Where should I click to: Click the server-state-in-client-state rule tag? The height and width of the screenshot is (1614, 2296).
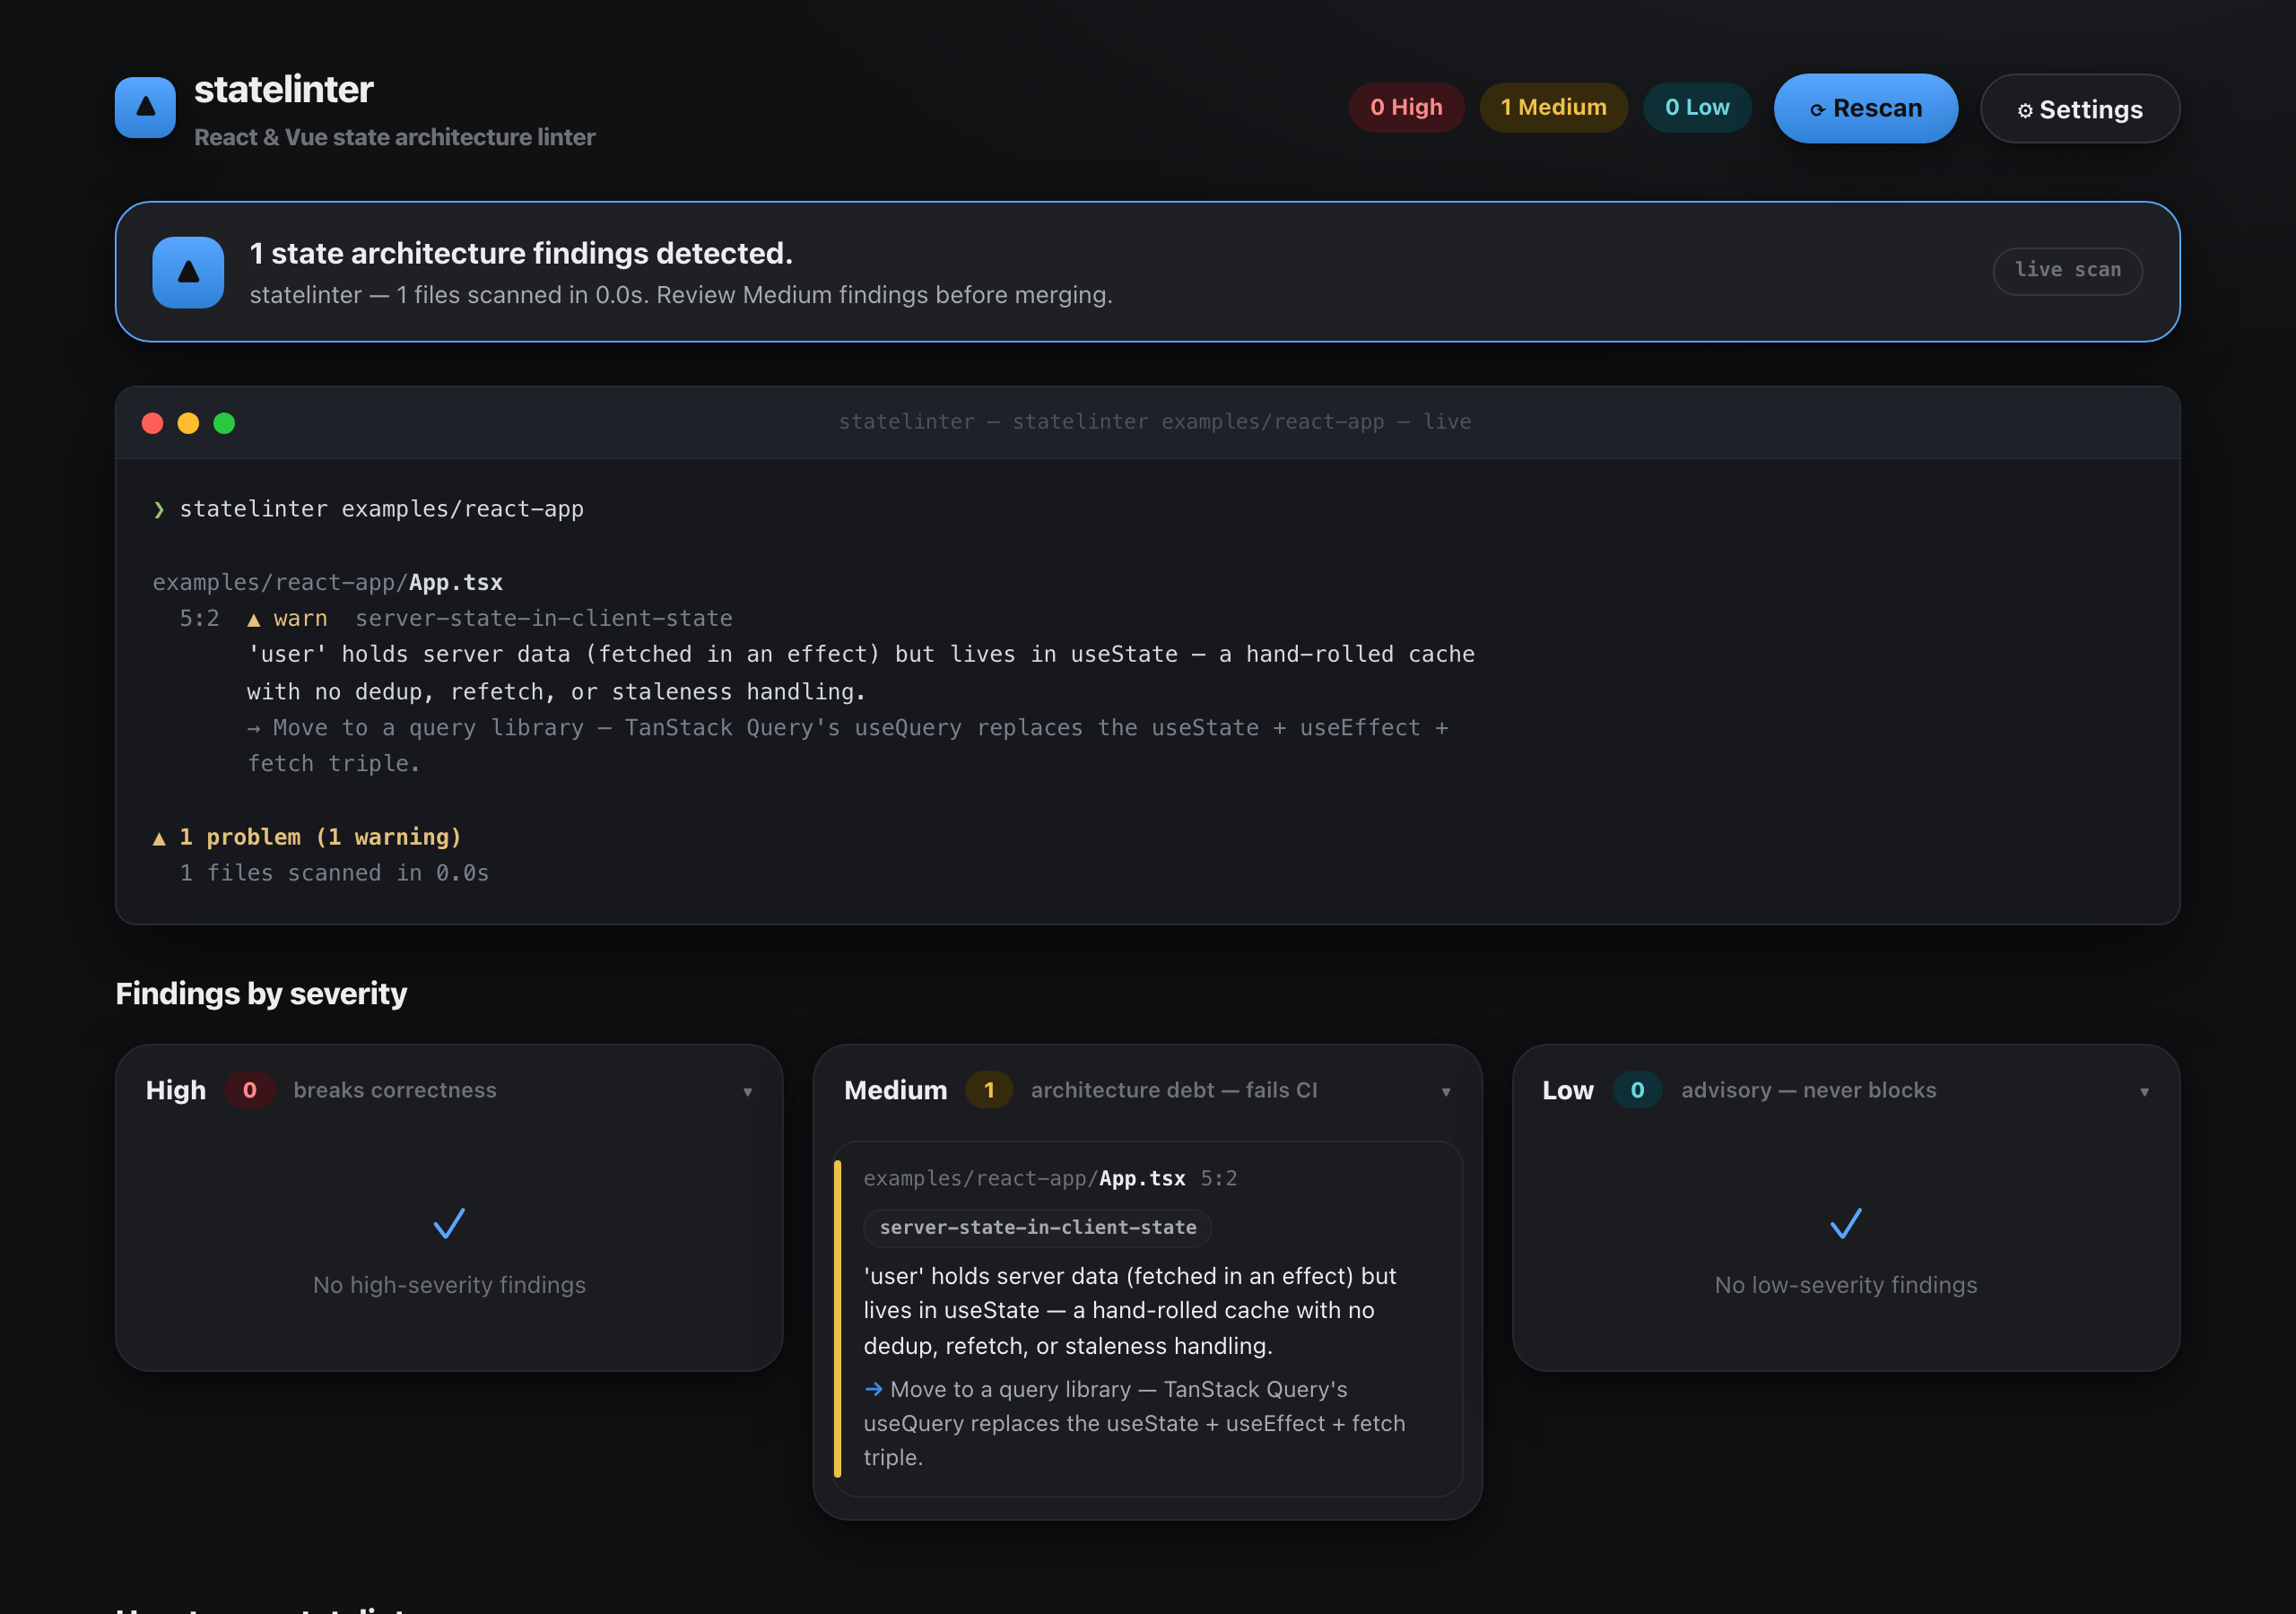point(1037,1227)
